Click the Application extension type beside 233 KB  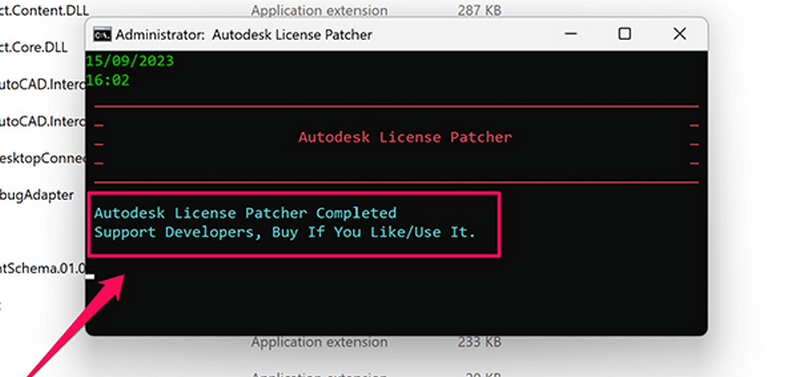pyautogui.click(x=319, y=341)
